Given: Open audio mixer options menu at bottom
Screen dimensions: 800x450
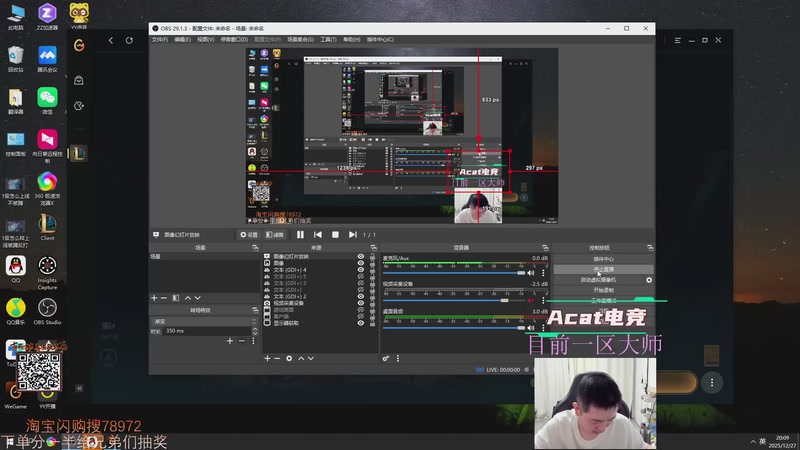Looking at the screenshot, I should 398,359.
